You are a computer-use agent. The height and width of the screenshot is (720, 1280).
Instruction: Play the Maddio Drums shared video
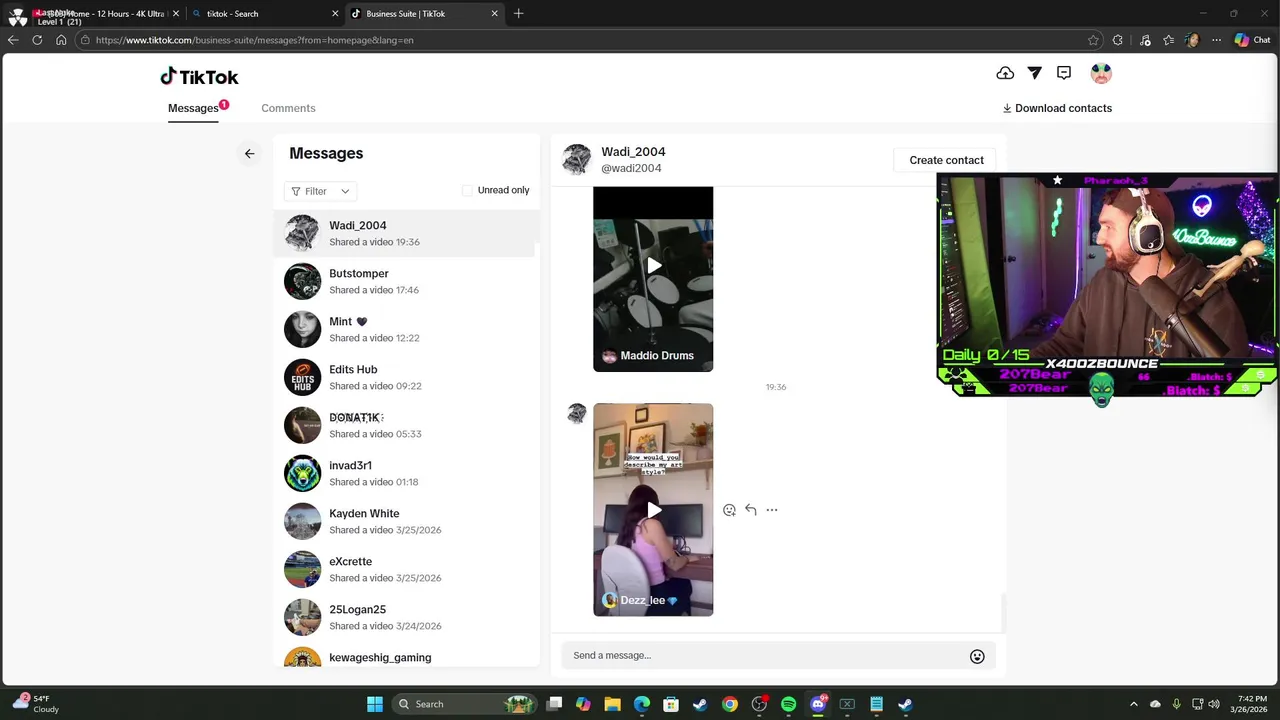[x=653, y=266]
